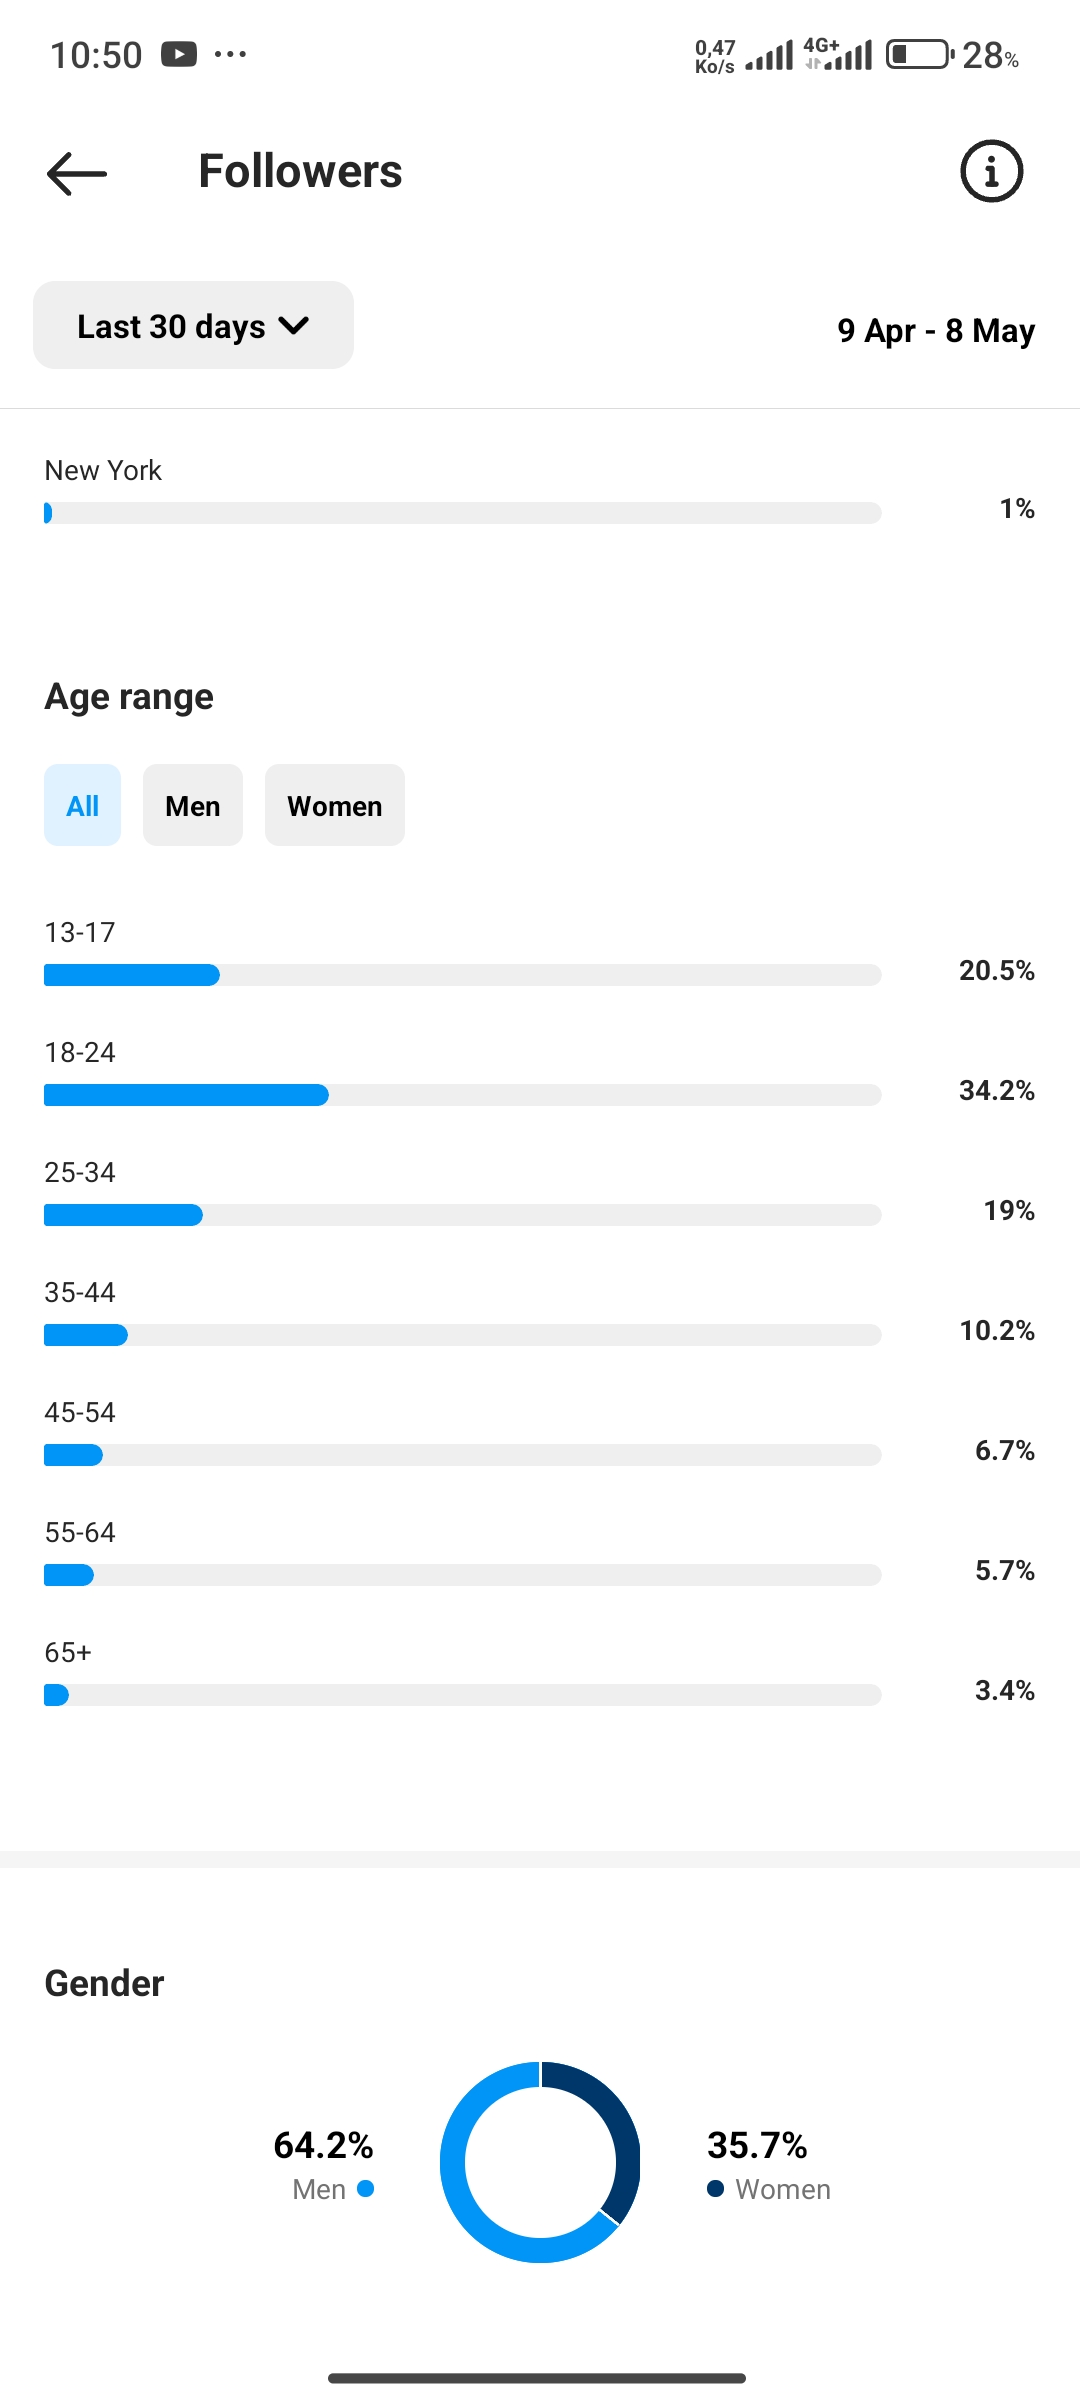Tap the 64.2% Men label
Viewport: 1080px width, 2400px height.
(x=323, y=2145)
